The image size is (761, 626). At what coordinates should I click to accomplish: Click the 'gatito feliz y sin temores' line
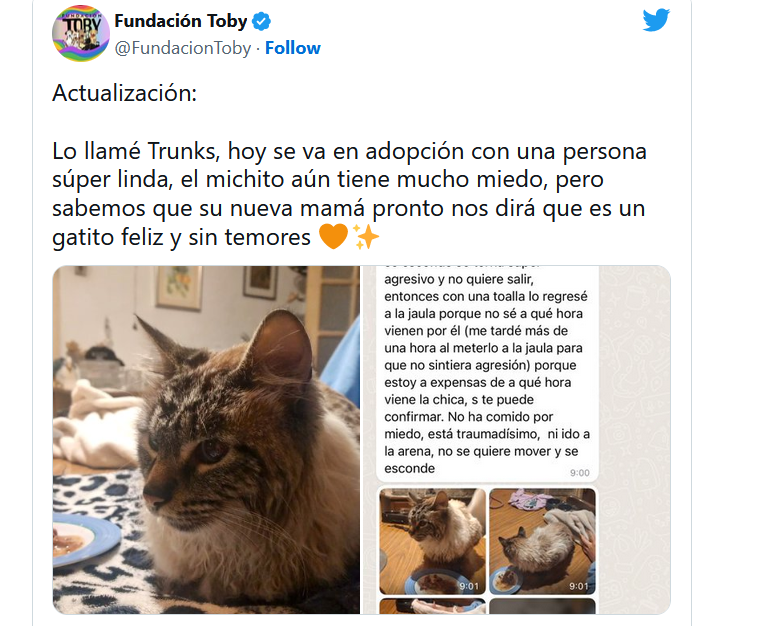[182, 237]
